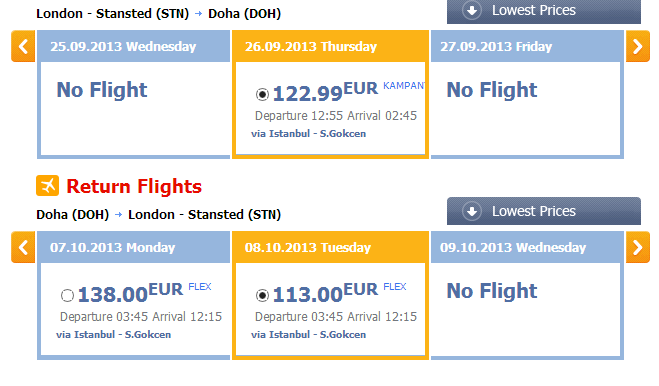The image size is (659, 386).
Task: Click the KAMPANYA fare label on outbound flight
Action: point(404,86)
